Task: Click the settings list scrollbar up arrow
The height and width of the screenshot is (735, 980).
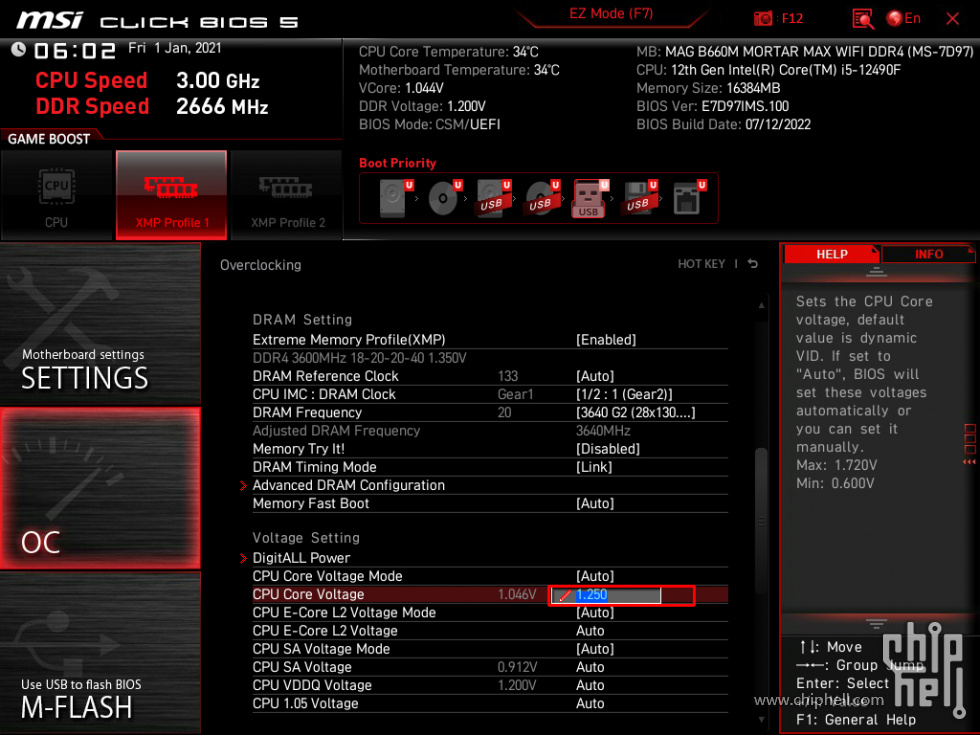Action: pos(761,305)
